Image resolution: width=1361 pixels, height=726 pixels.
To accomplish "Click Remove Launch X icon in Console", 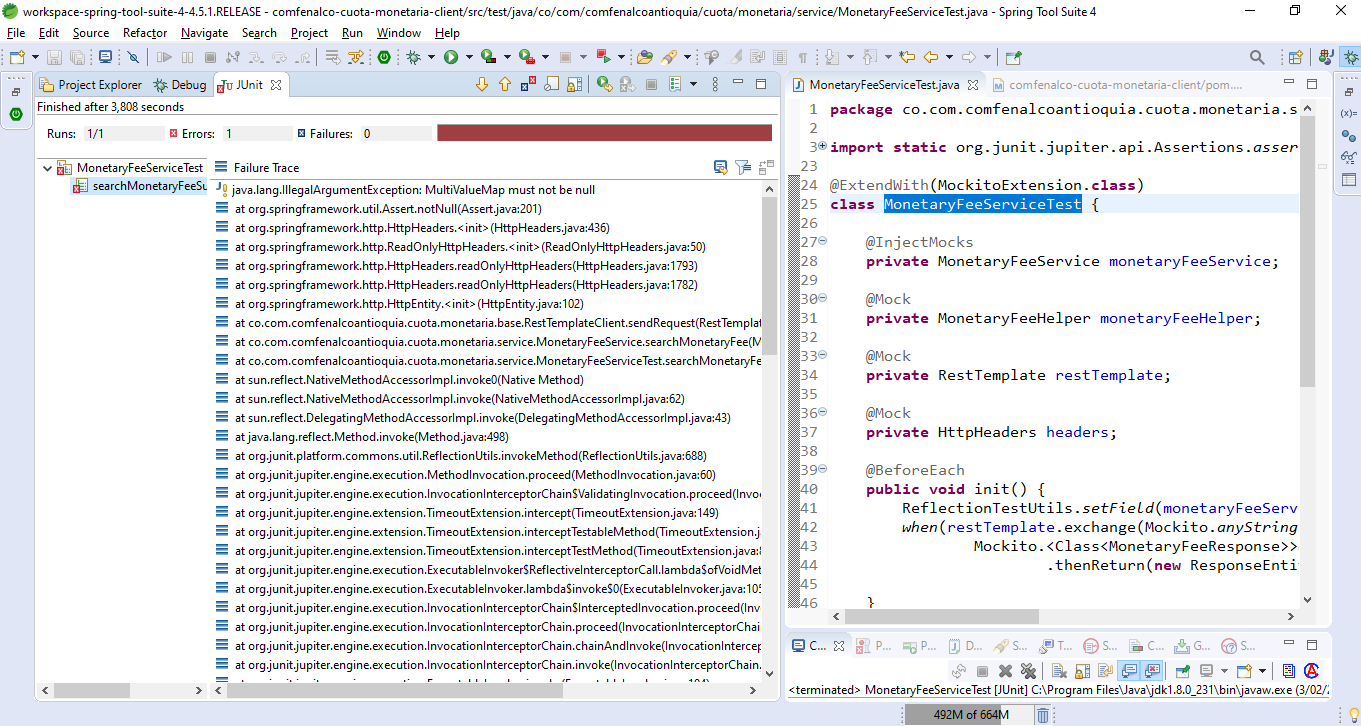I will [1005, 671].
